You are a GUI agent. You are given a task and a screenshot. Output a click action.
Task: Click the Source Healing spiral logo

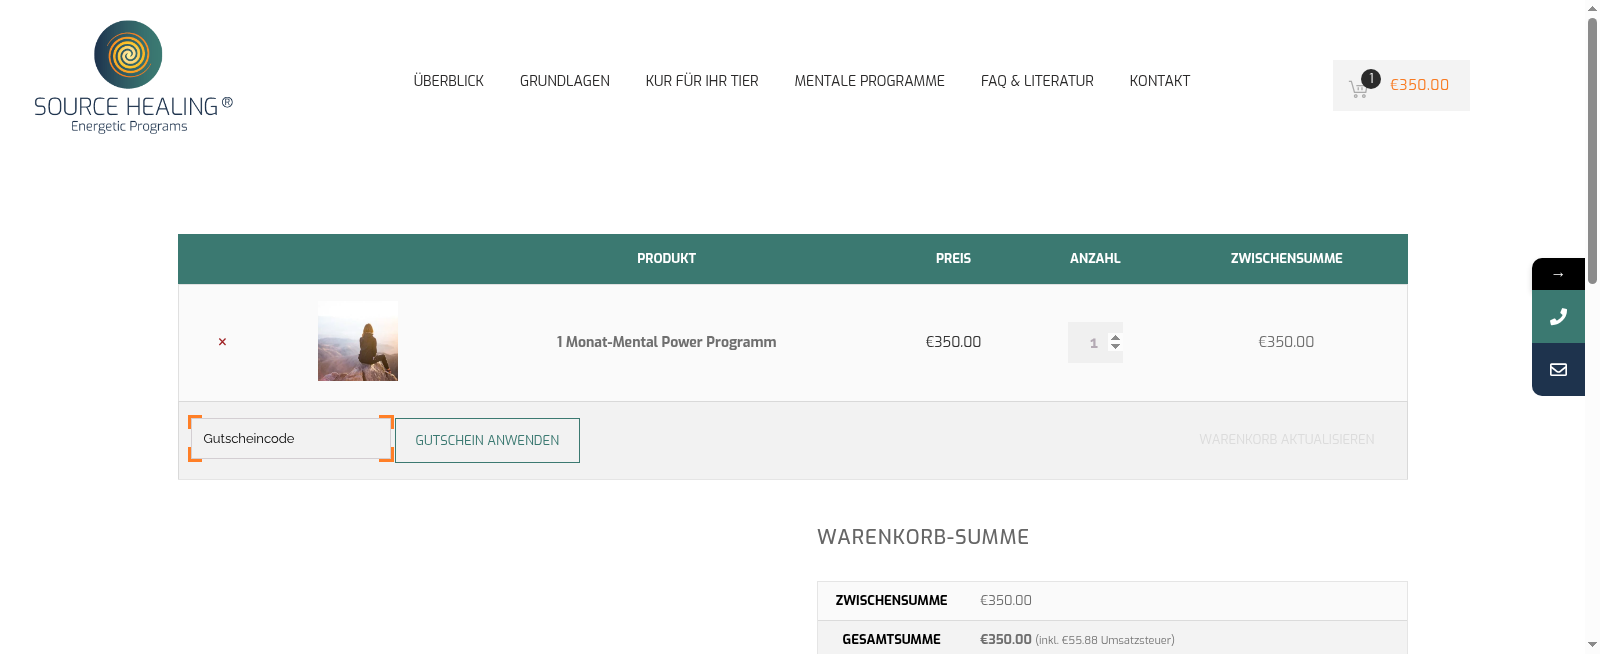128,55
